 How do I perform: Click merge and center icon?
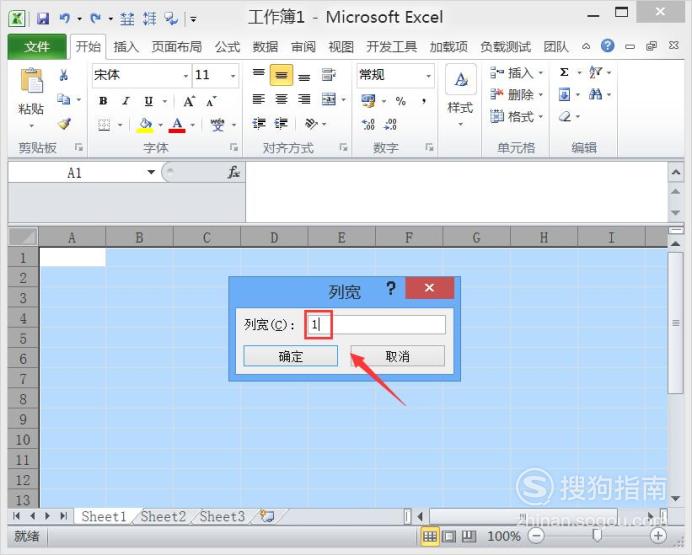(x=329, y=99)
